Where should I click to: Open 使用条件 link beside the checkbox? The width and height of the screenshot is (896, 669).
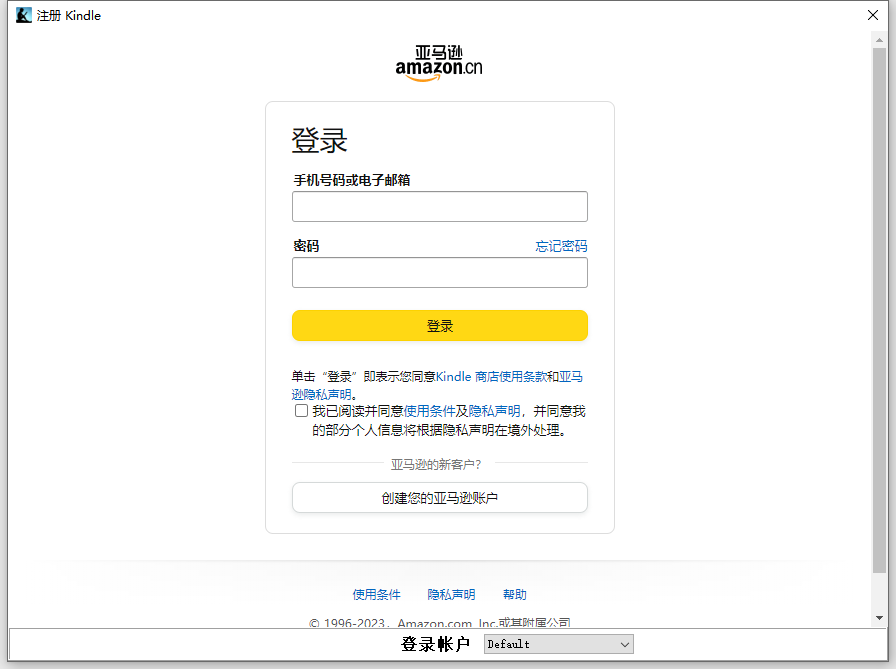(x=429, y=411)
